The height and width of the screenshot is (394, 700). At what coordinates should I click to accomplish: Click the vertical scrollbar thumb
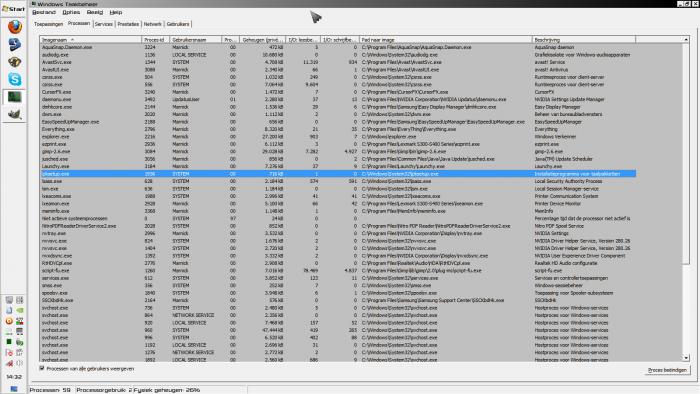(x=686, y=154)
